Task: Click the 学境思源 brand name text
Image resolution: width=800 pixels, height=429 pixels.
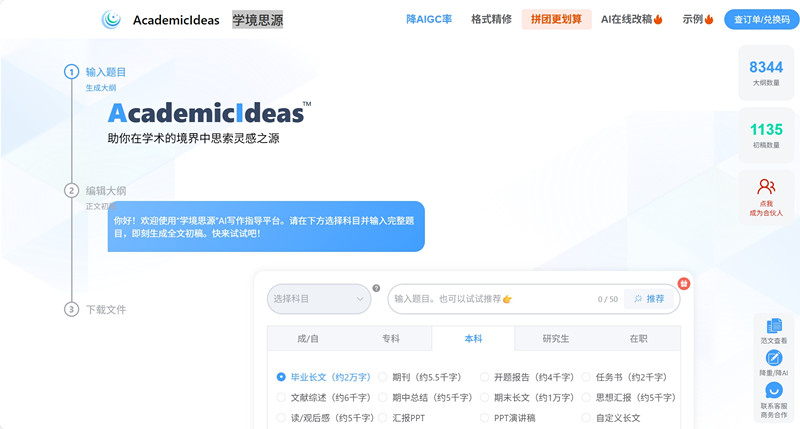Action: (258, 19)
